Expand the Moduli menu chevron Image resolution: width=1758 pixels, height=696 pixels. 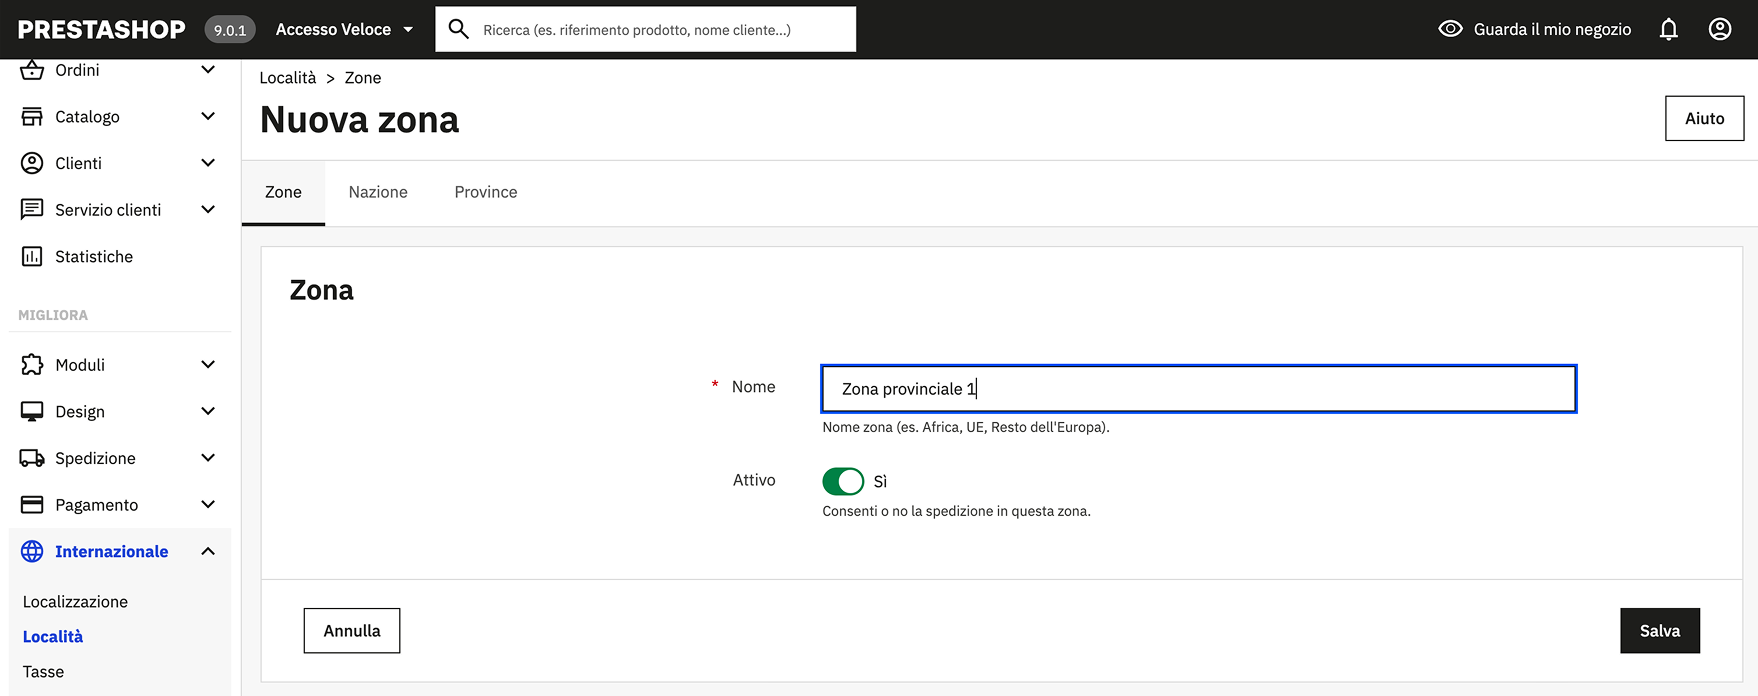(x=208, y=365)
